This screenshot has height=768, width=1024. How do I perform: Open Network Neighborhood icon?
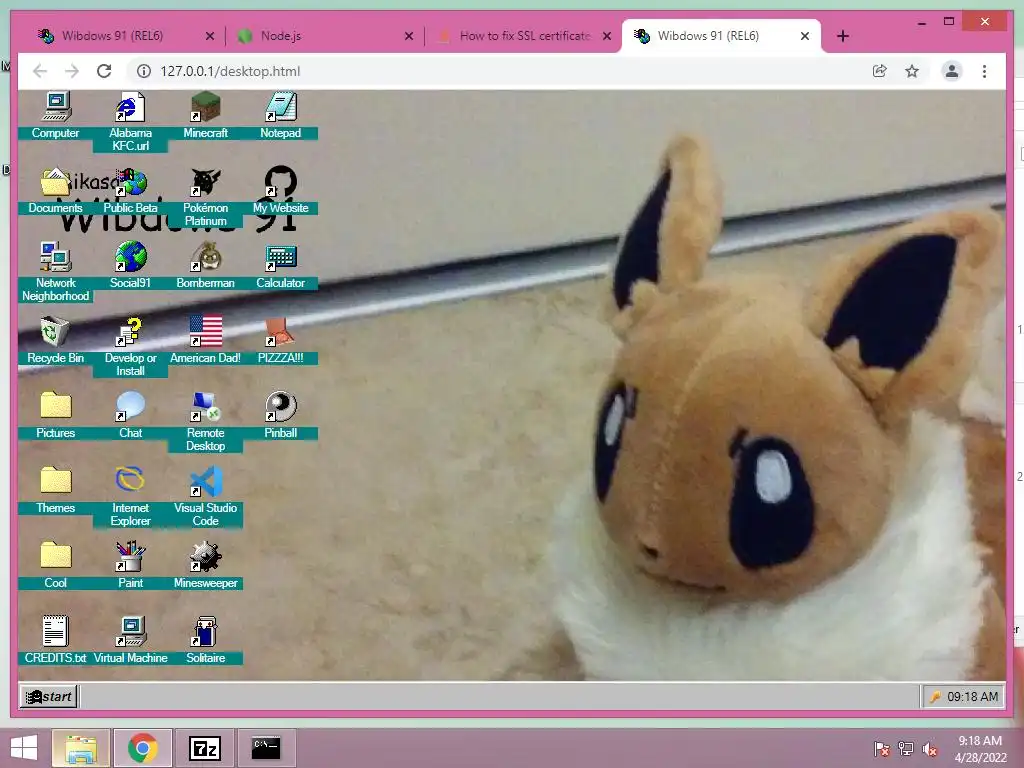tap(56, 272)
